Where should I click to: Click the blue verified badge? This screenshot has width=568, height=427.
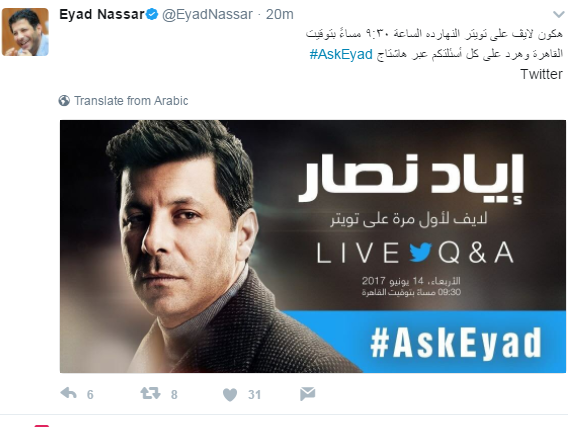[152, 14]
